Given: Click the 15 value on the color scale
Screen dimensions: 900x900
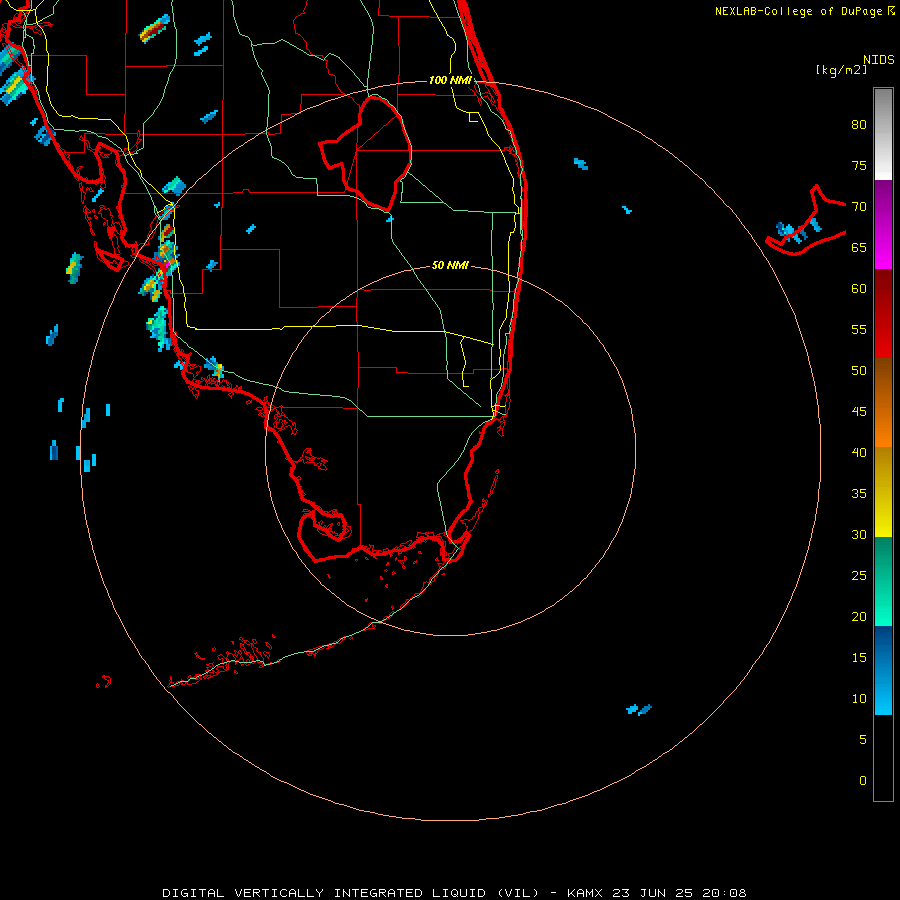Looking at the screenshot, I should pos(859,657).
